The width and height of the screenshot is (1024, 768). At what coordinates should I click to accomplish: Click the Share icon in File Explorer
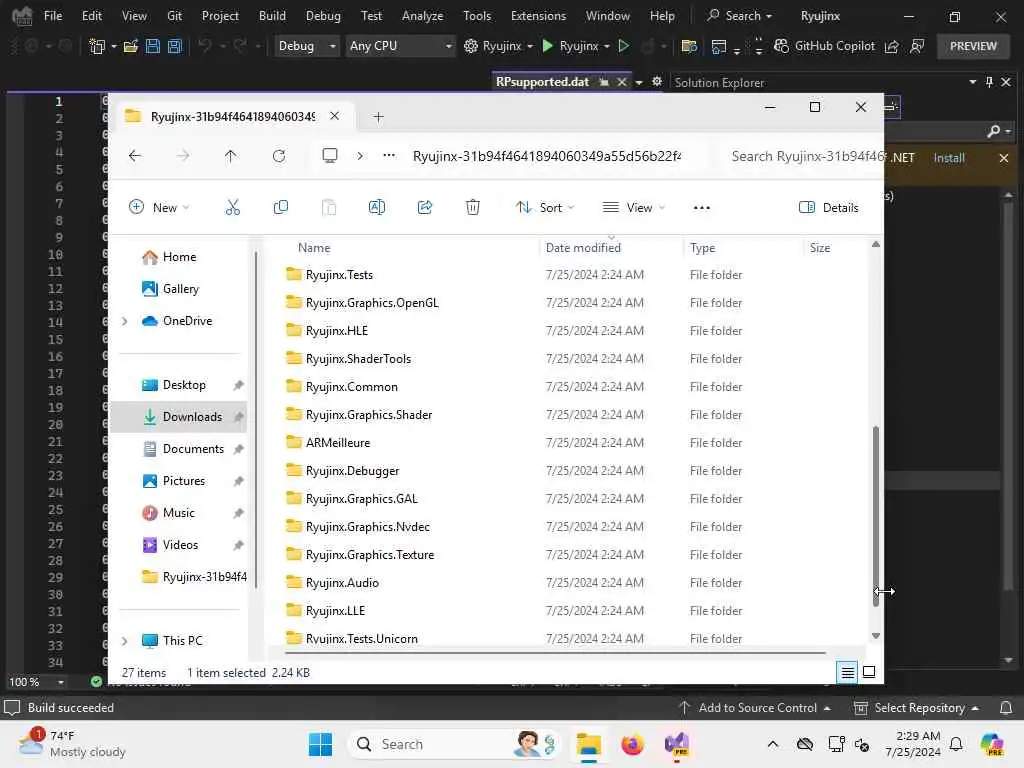click(424, 208)
